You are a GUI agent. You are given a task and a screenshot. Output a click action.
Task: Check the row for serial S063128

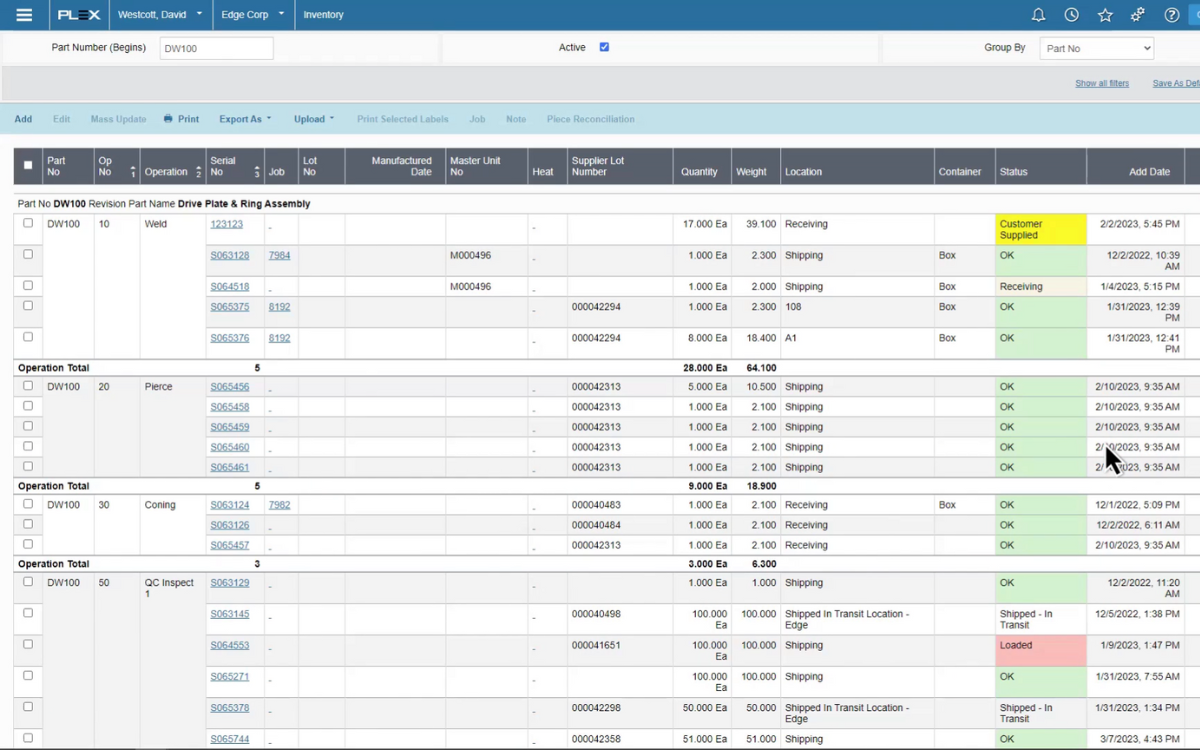[x=27, y=255]
